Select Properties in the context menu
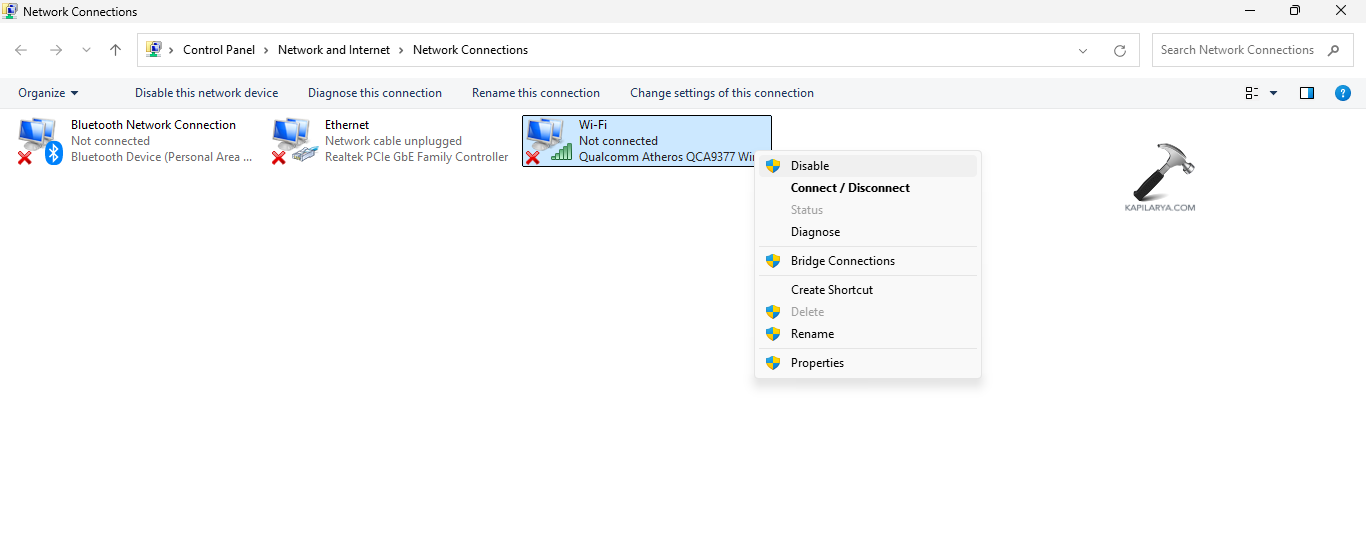Image resolution: width=1366 pixels, height=557 pixels. [817, 363]
